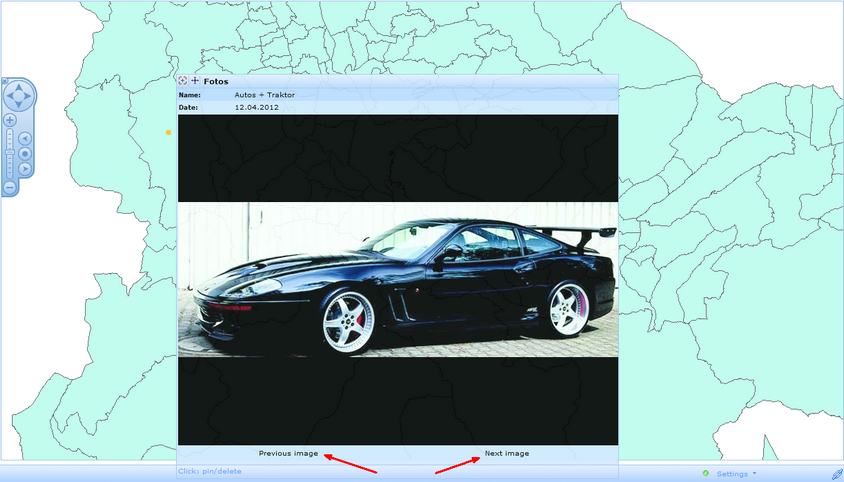Close the navigation control with its small X
The width and height of the screenshot is (844, 482).
point(5,81)
